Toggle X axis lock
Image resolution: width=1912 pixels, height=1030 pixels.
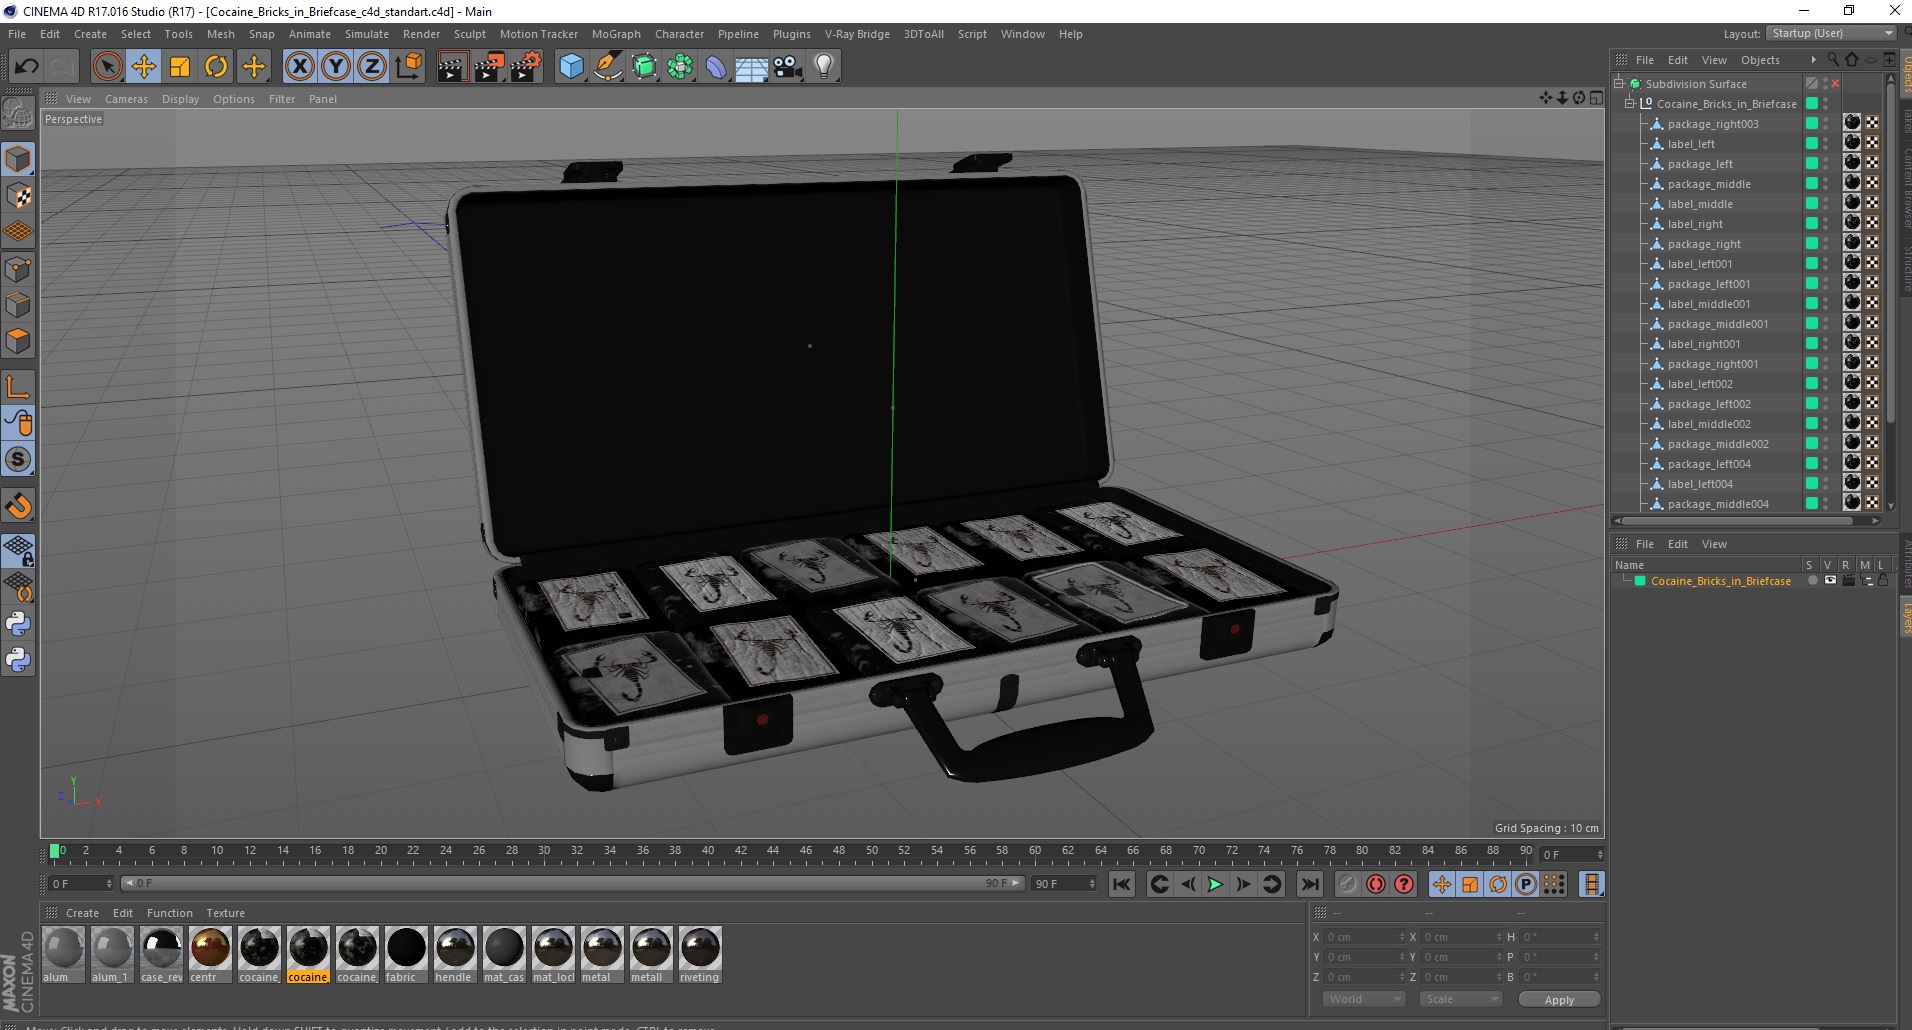click(299, 67)
